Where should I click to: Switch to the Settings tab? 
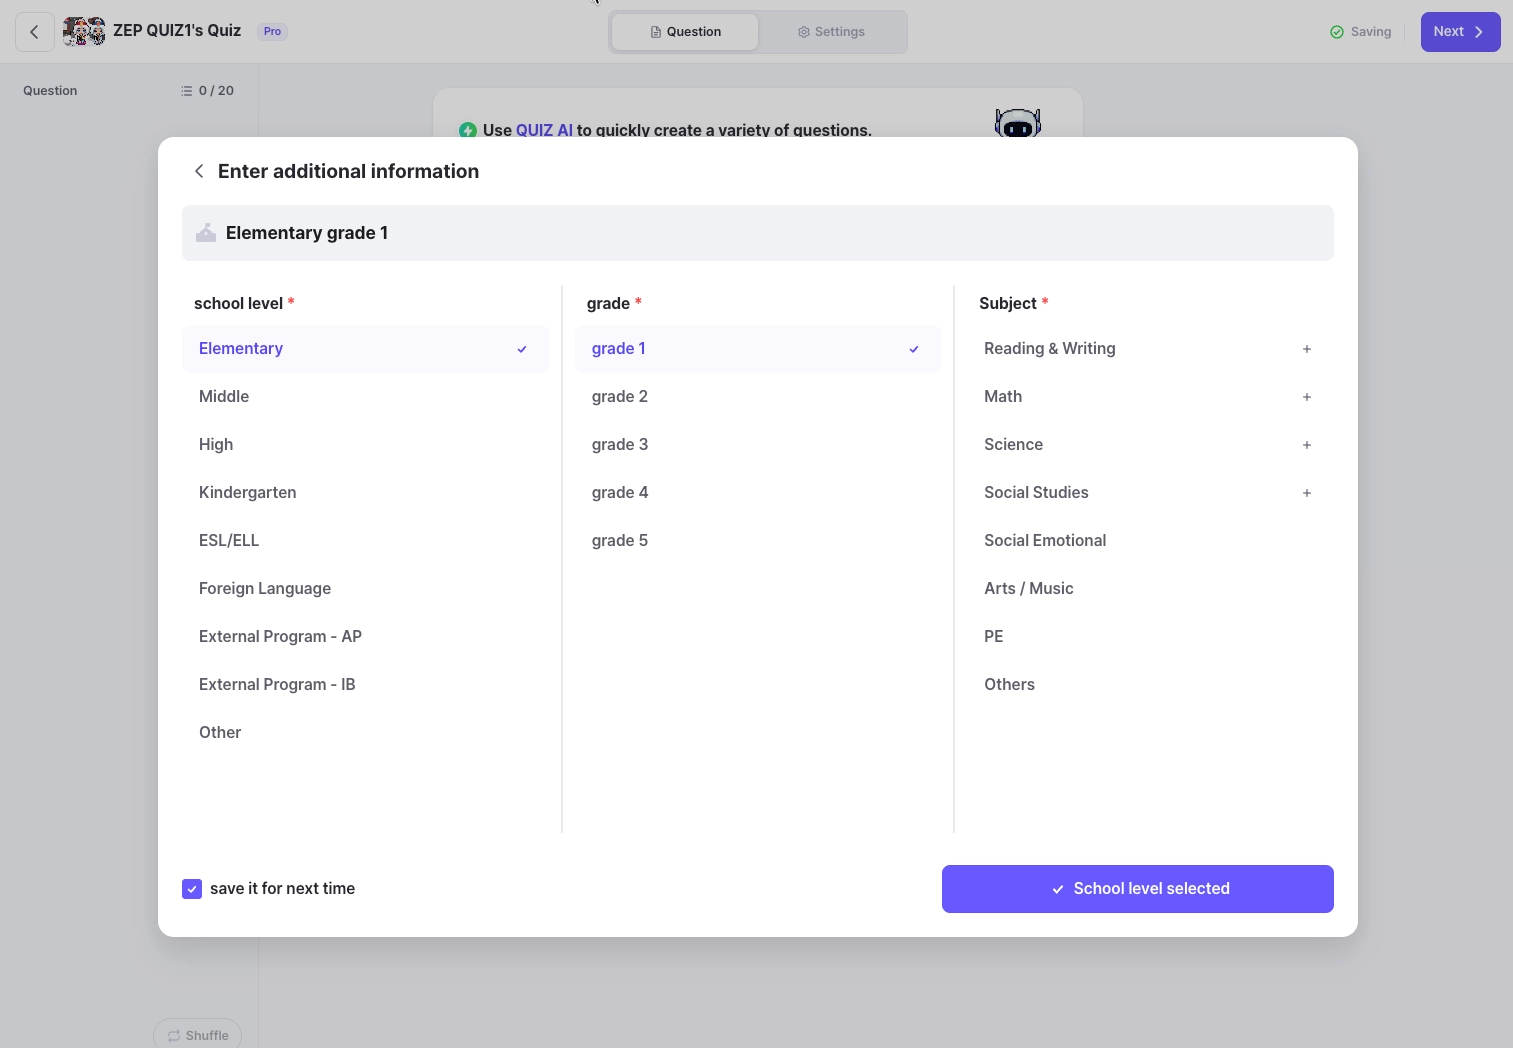(x=831, y=32)
